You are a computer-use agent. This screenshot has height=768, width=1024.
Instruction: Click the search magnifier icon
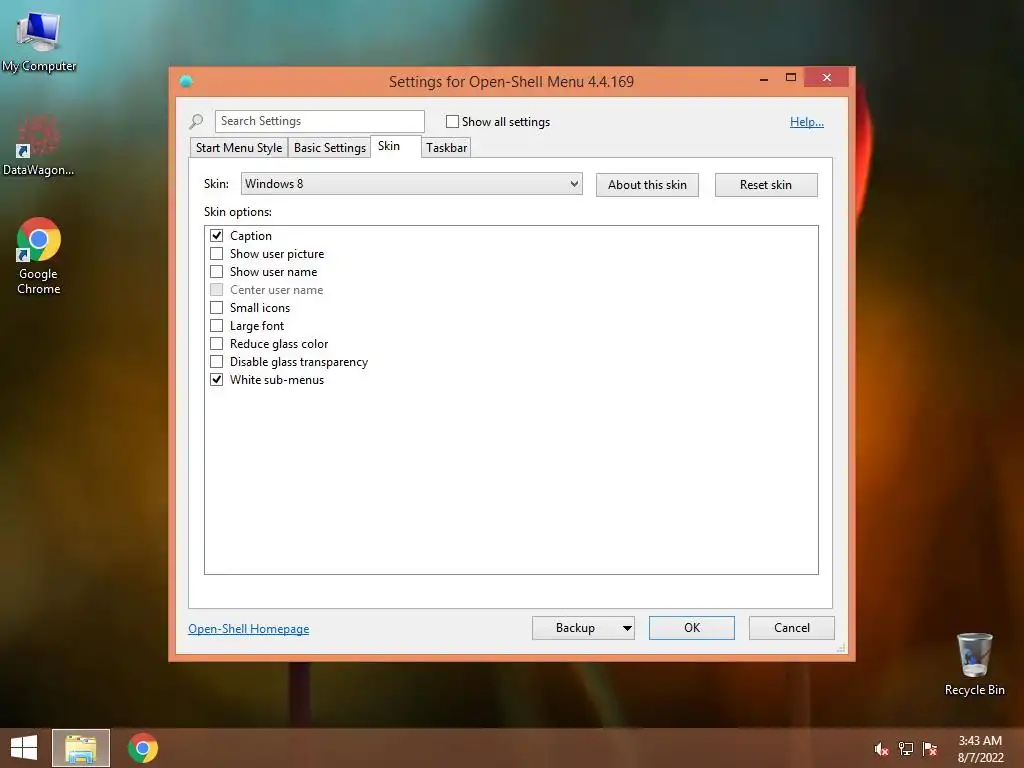pyautogui.click(x=196, y=121)
